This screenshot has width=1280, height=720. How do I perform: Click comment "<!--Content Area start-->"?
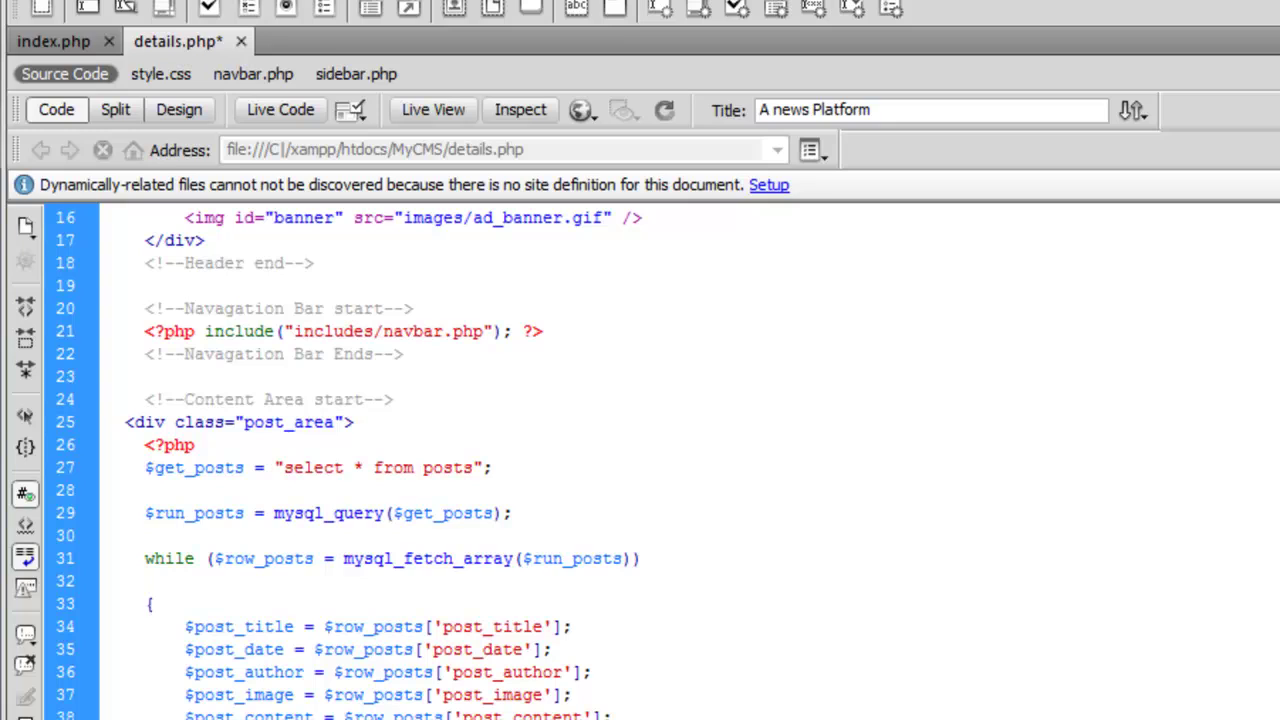pos(269,399)
